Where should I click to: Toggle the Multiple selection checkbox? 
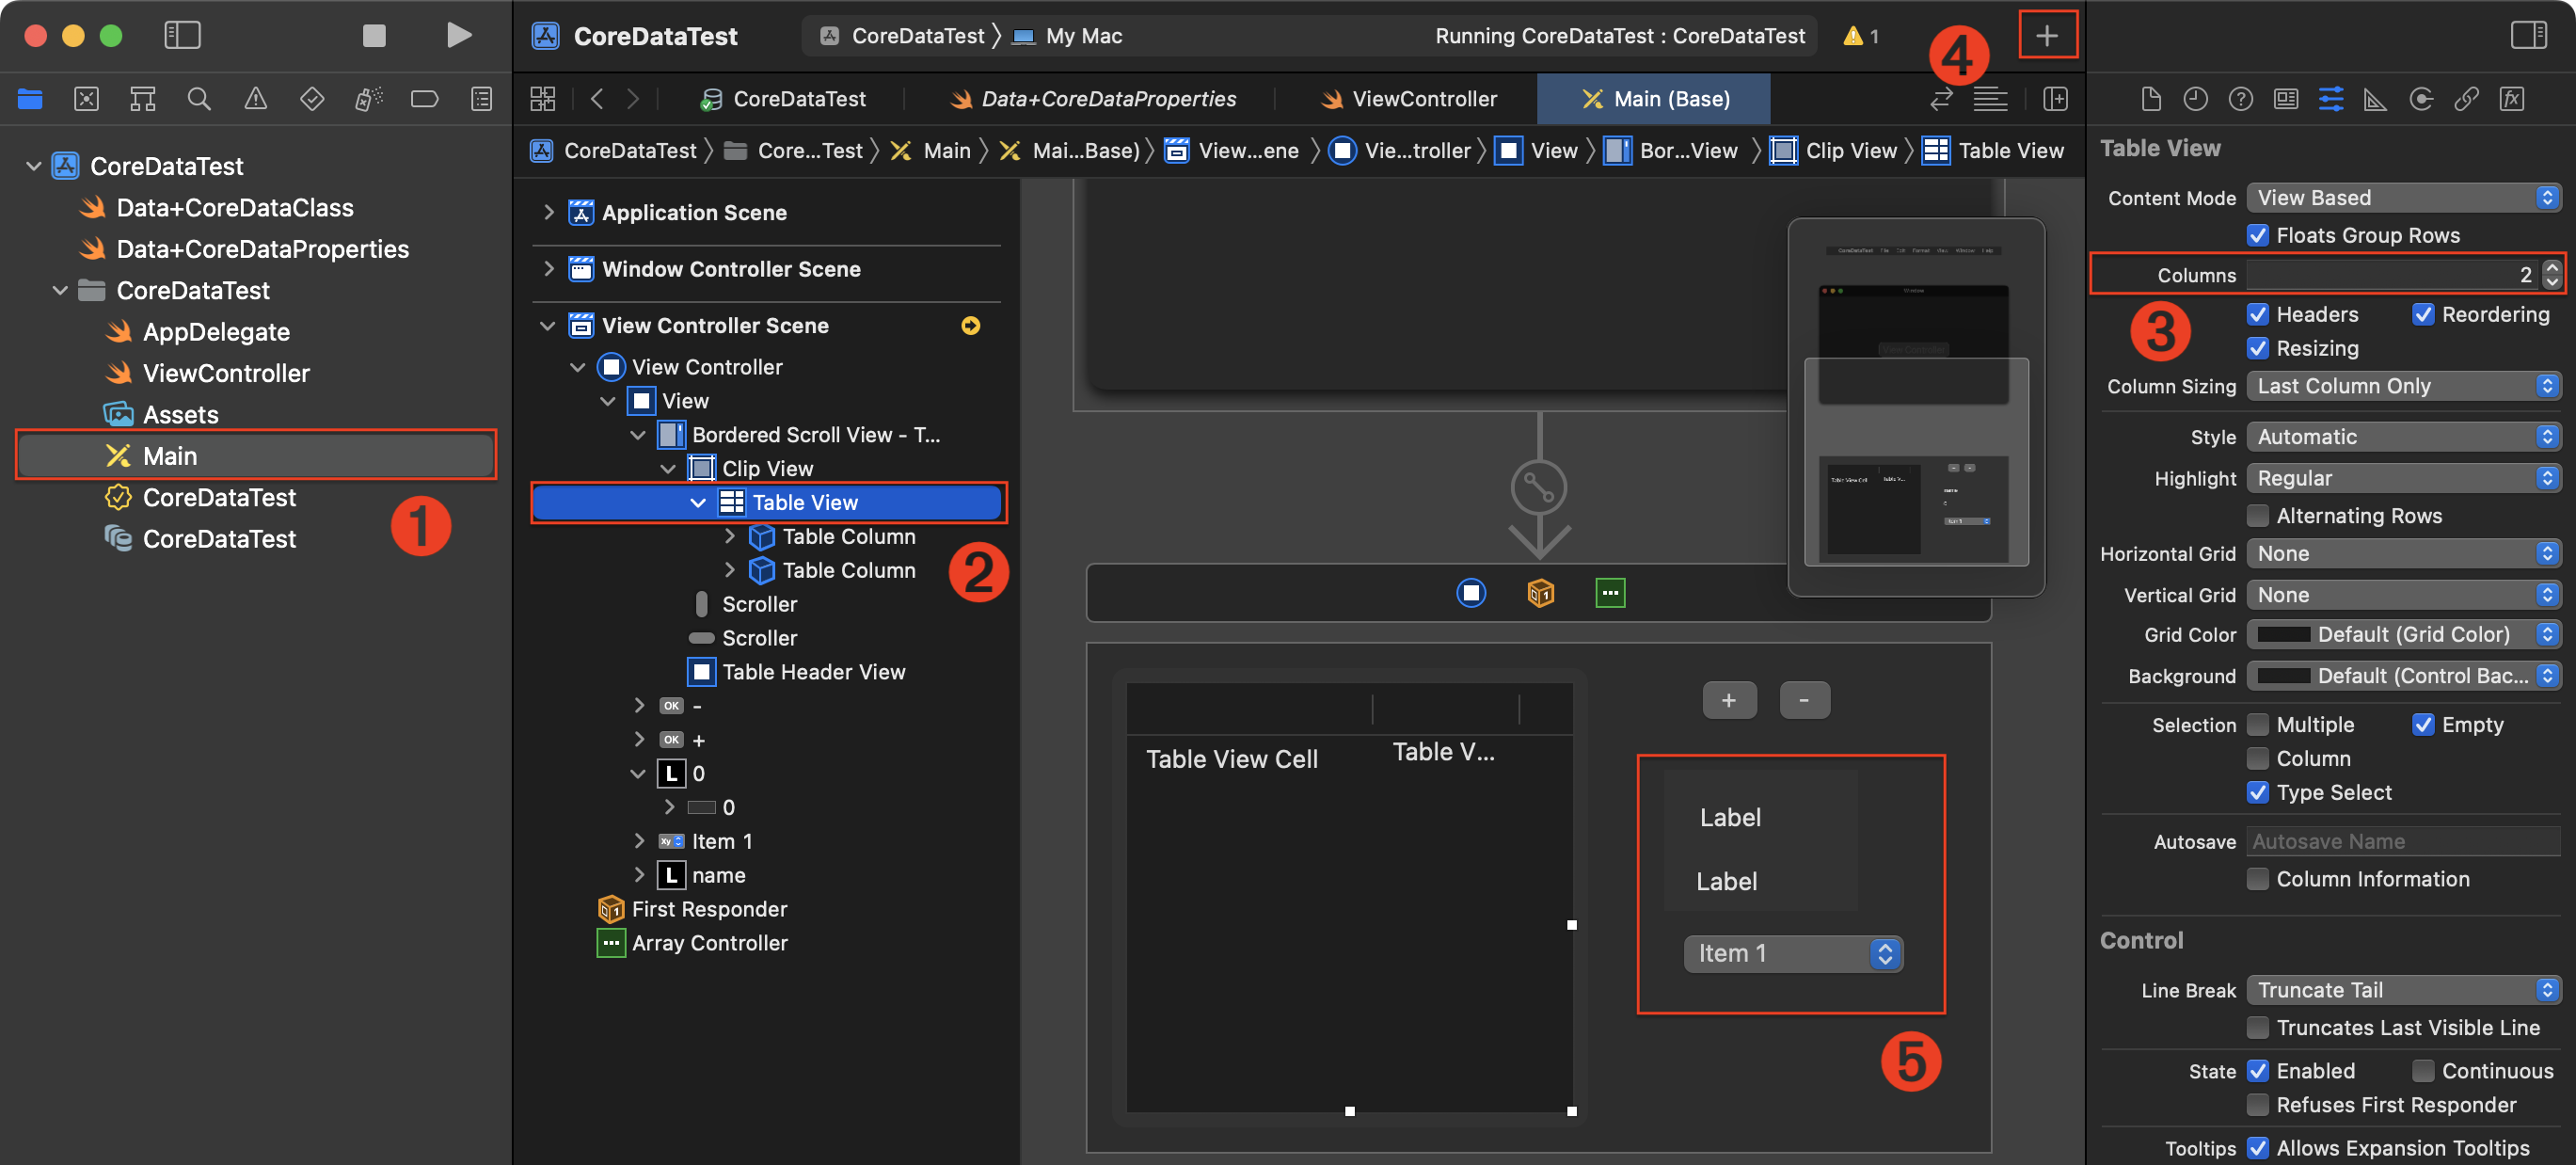[2258, 725]
